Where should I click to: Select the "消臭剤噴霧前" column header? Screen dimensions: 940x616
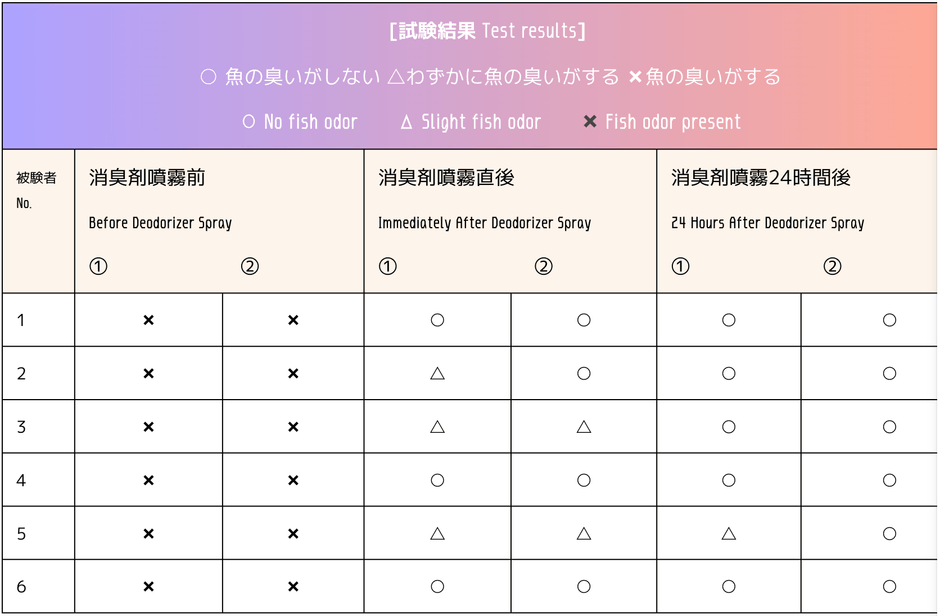(x=147, y=178)
